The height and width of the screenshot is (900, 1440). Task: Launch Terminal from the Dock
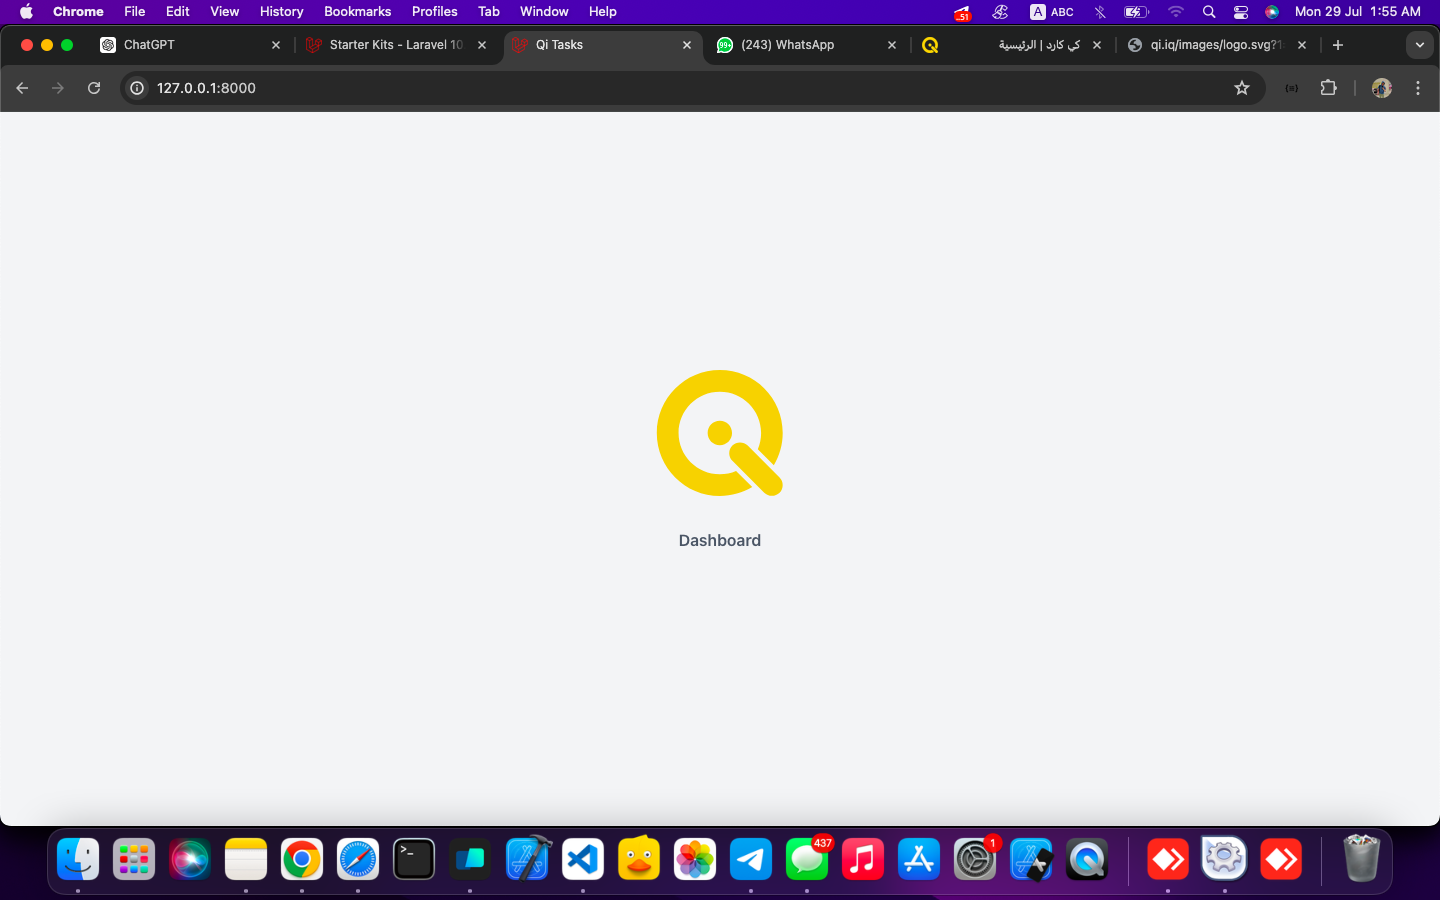click(414, 859)
